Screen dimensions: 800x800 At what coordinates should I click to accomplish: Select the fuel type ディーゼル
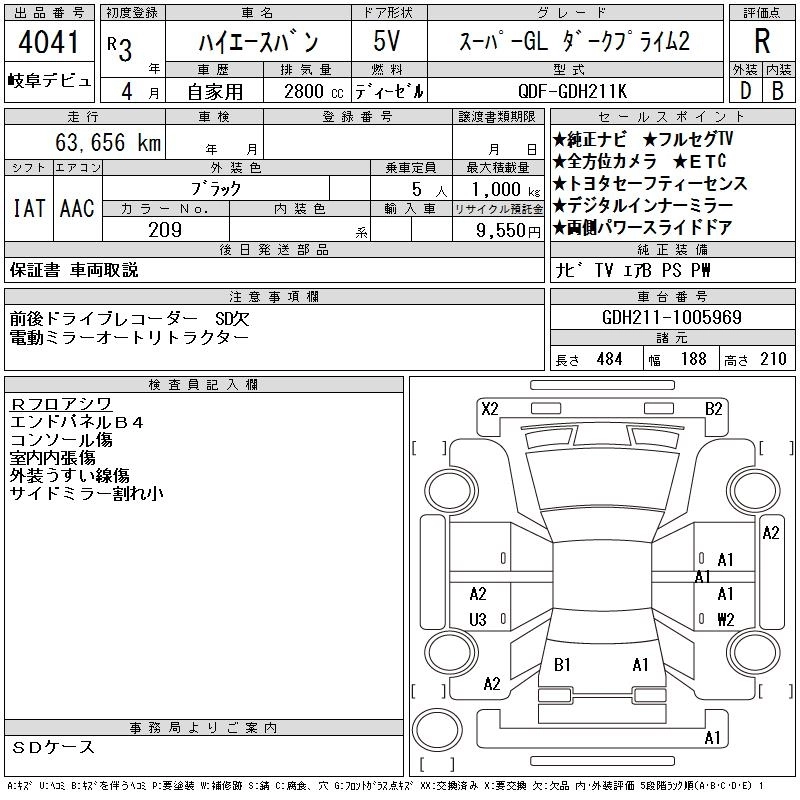[x=389, y=91]
